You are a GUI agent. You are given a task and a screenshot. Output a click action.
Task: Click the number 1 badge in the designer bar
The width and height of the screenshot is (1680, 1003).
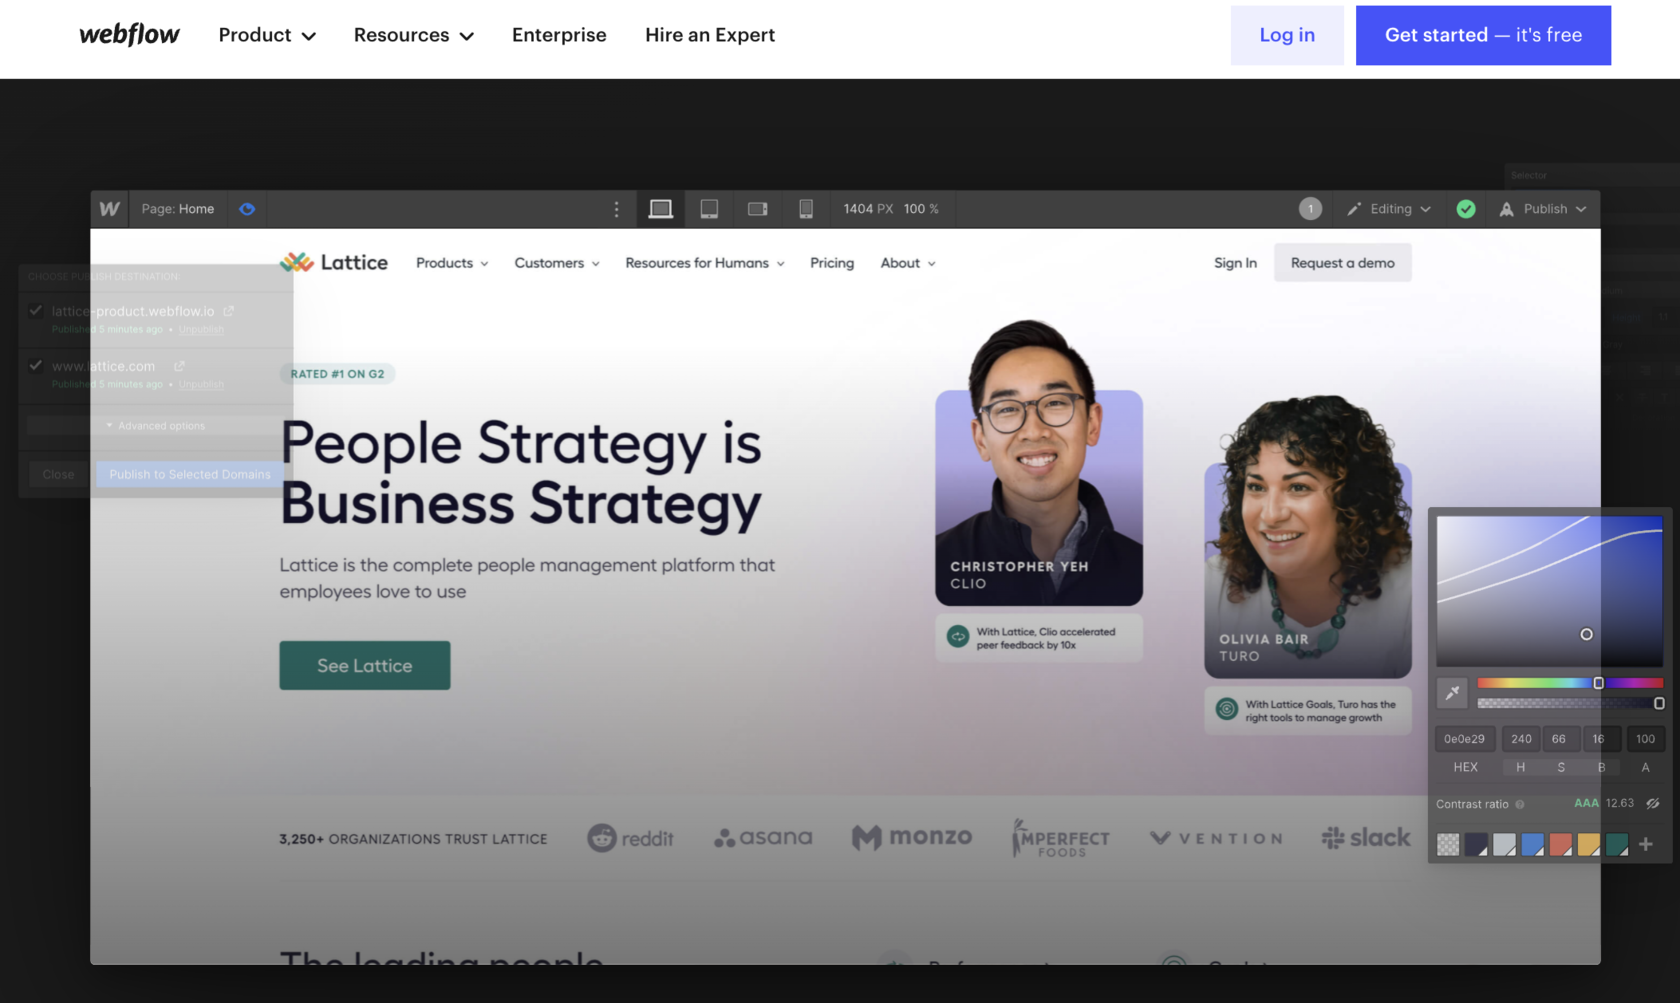point(1310,209)
